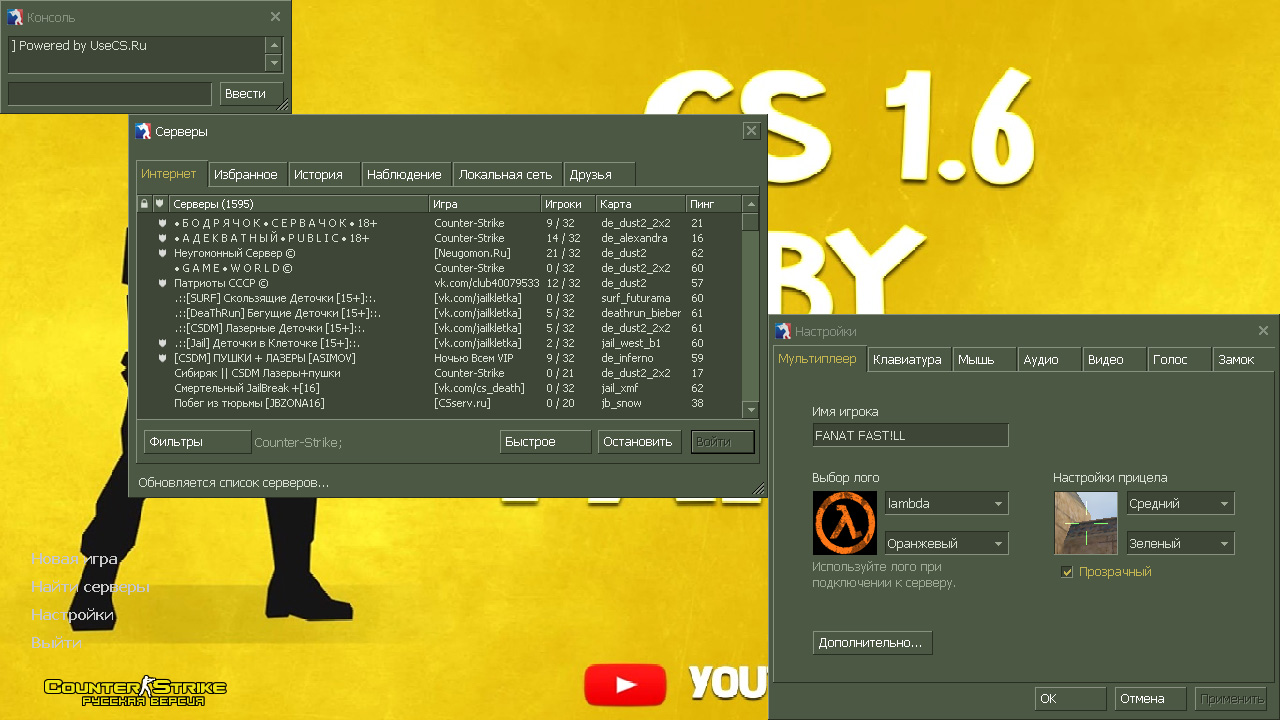The height and width of the screenshot is (720, 1280).
Task: Click the Отмена button in settings
Action: (x=1150, y=699)
